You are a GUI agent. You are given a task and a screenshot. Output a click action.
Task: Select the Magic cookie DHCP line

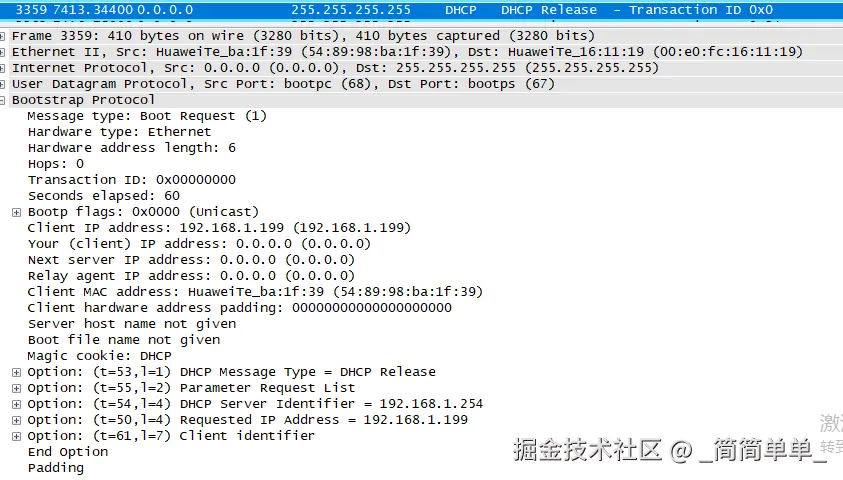coord(99,356)
